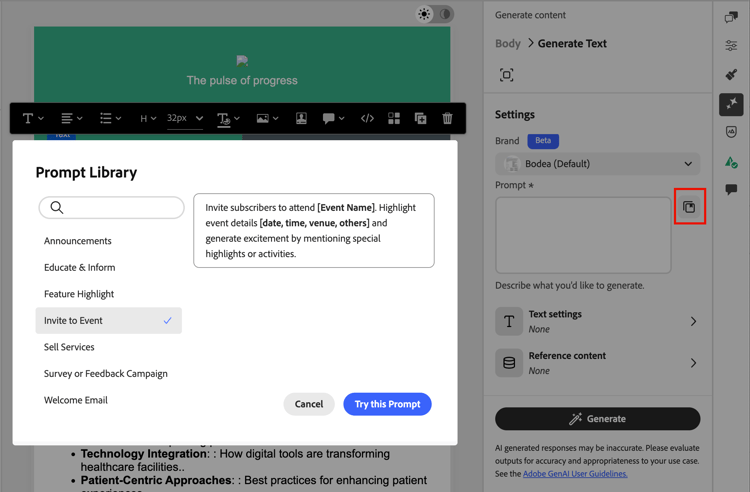Click the Reference content database icon
Viewport: 750px width, 492px height.
509,363
